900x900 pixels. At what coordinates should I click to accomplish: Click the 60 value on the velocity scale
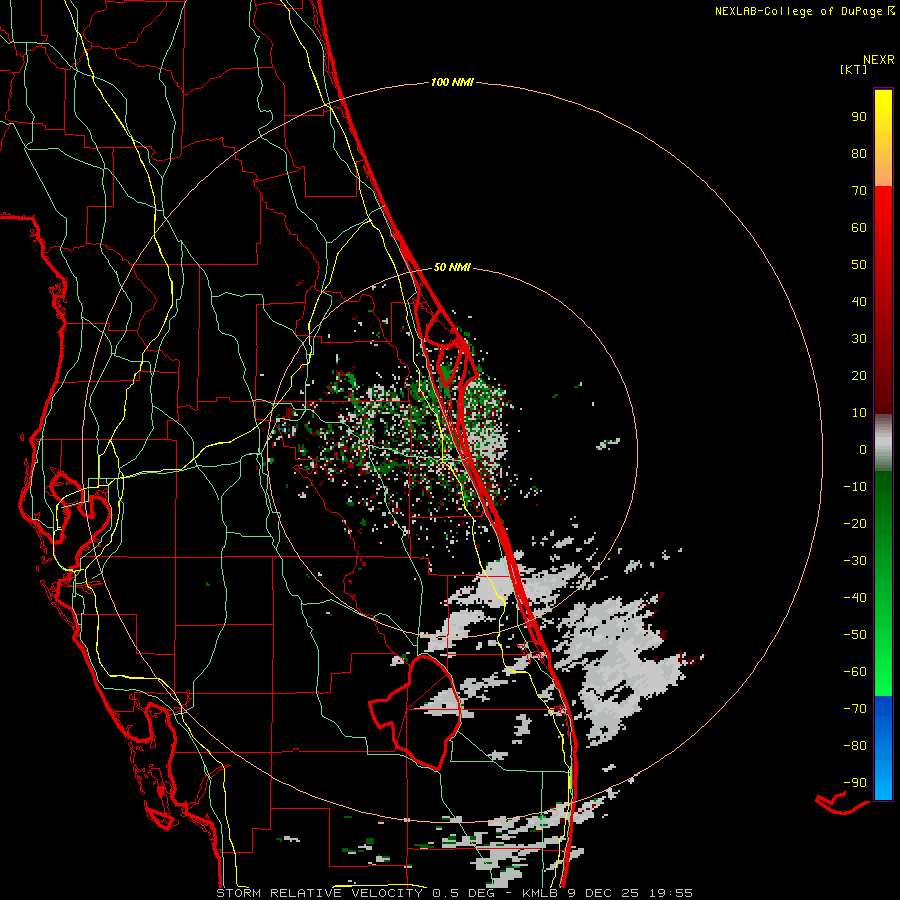coord(859,228)
